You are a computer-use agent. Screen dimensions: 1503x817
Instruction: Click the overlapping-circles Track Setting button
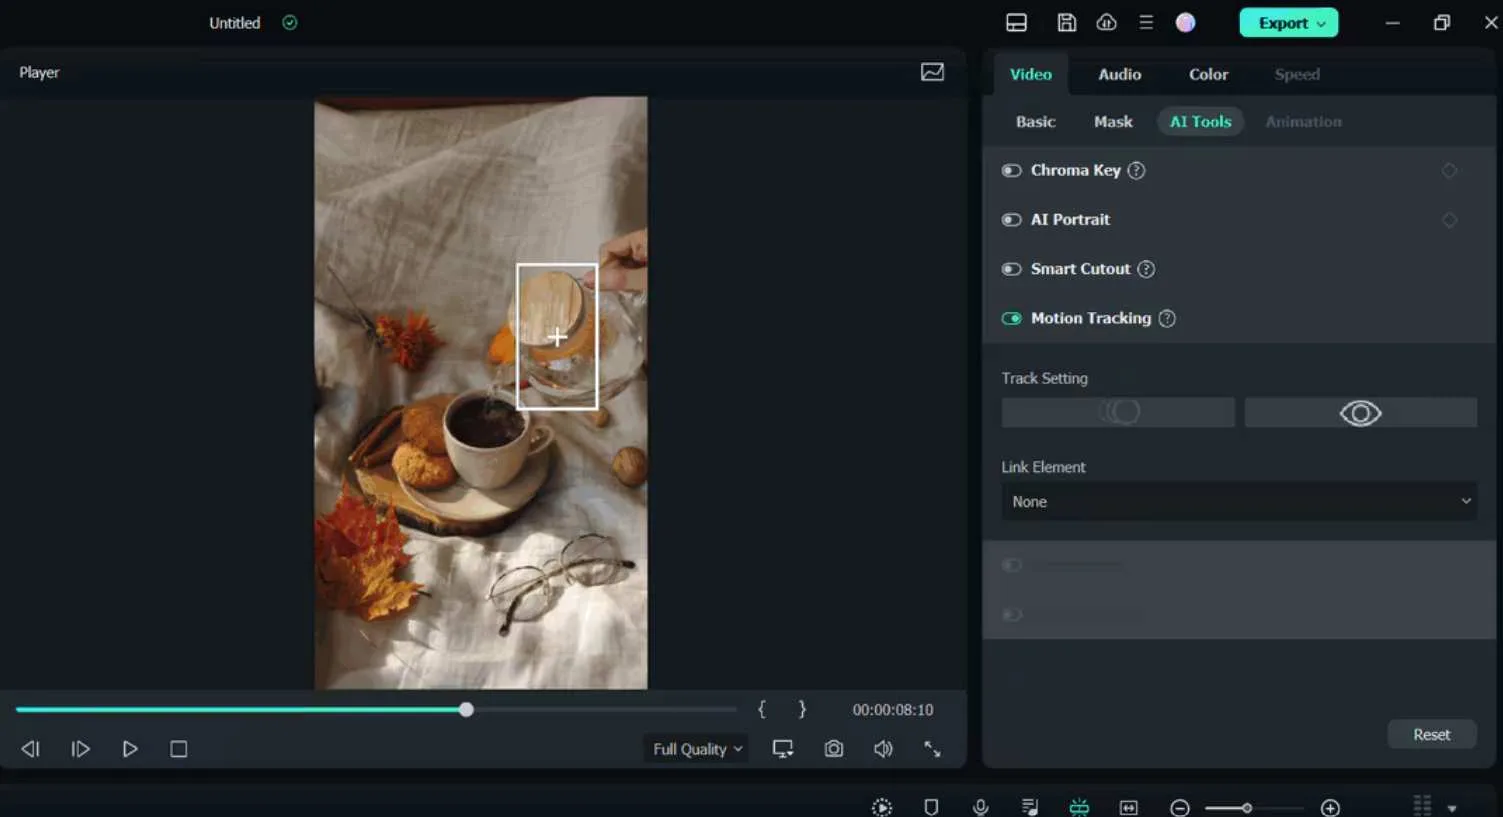click(x=1118, y=412)
